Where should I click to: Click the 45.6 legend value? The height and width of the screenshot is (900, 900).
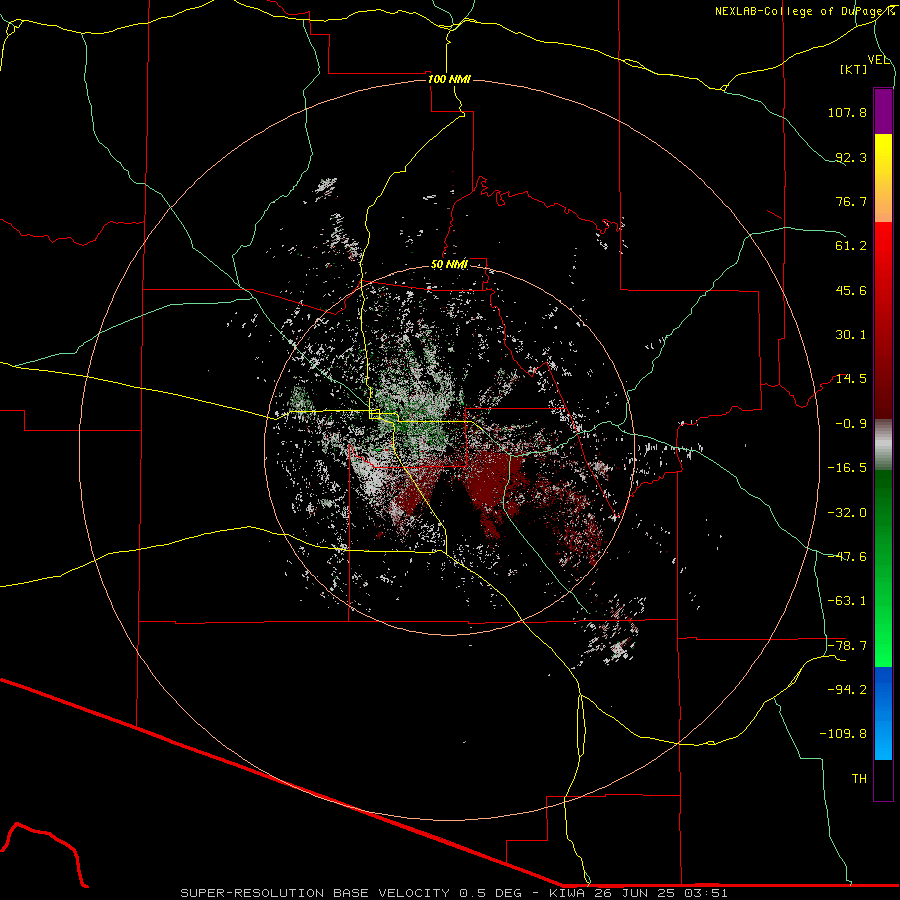click(851, 290)
